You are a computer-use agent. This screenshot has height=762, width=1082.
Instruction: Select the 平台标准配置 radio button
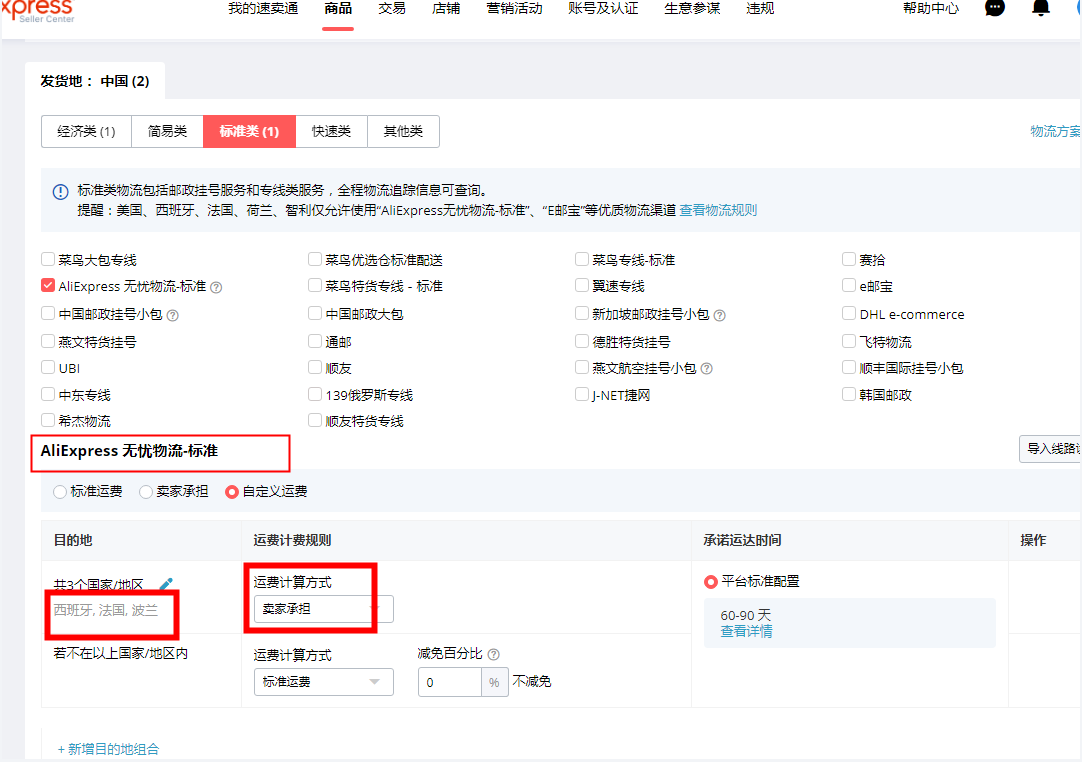tap(710, 582)
